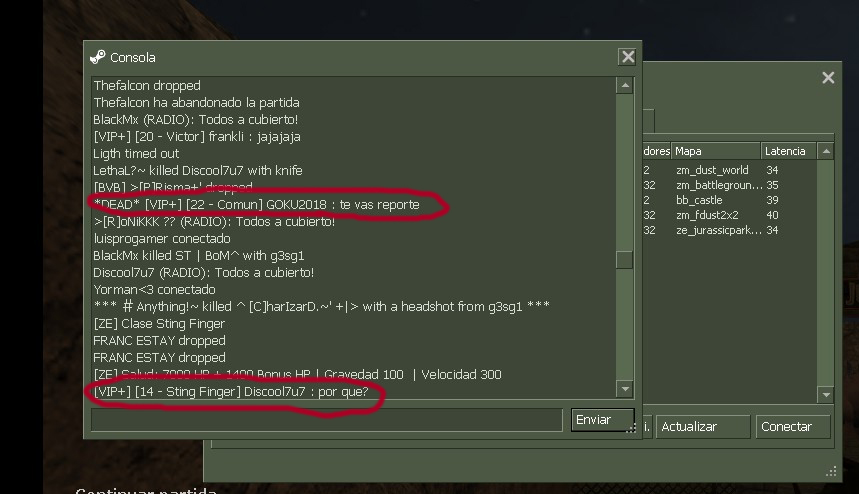The image size is (859, 494).
Task: Select the zm_dust_world server row
Action: coord(730,170)
